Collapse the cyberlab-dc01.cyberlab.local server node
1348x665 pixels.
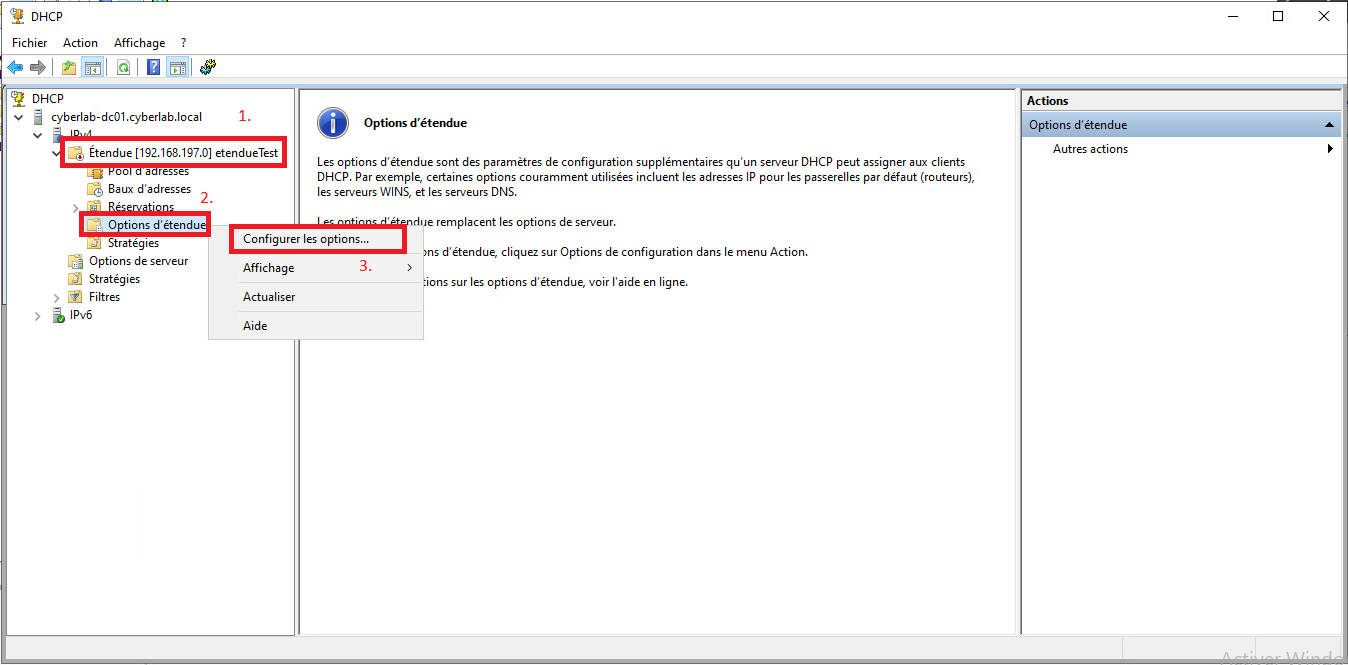coord(20,117)
